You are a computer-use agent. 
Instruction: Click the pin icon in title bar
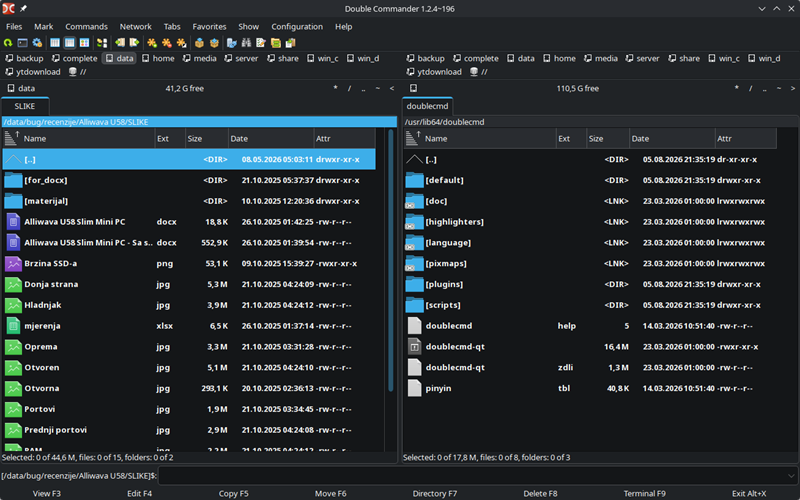pos(23,9)
